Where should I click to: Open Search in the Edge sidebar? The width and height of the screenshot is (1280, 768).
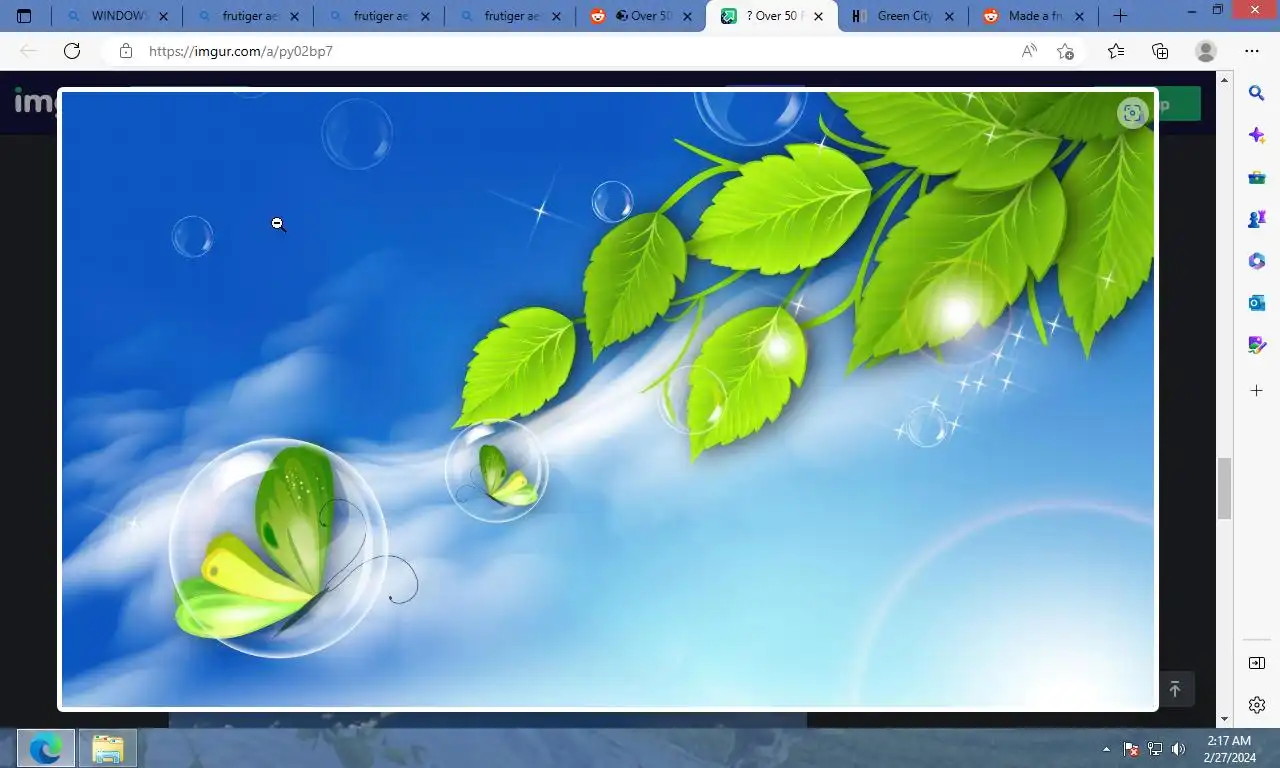[1257, 93]
